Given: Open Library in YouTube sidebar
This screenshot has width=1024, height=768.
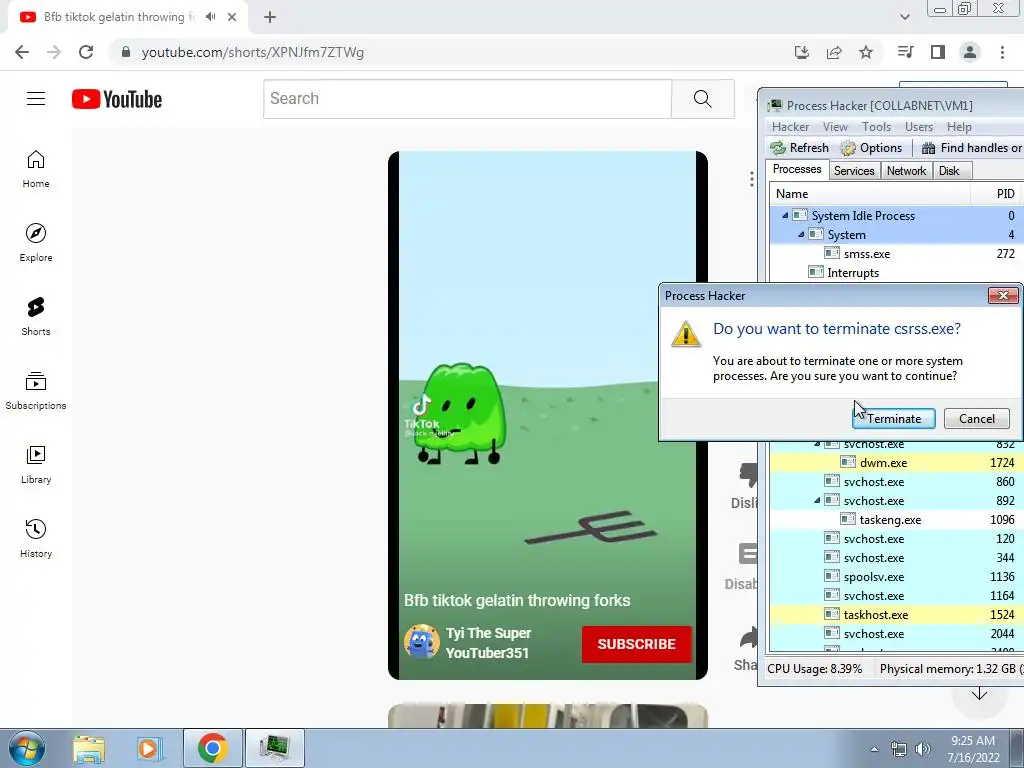Looking at the screenshot, I should [36, 464].
